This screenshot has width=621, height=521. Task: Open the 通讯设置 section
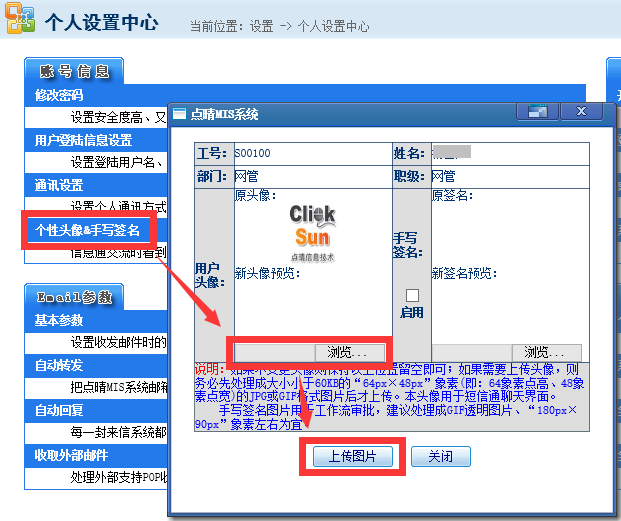[59, 186]
